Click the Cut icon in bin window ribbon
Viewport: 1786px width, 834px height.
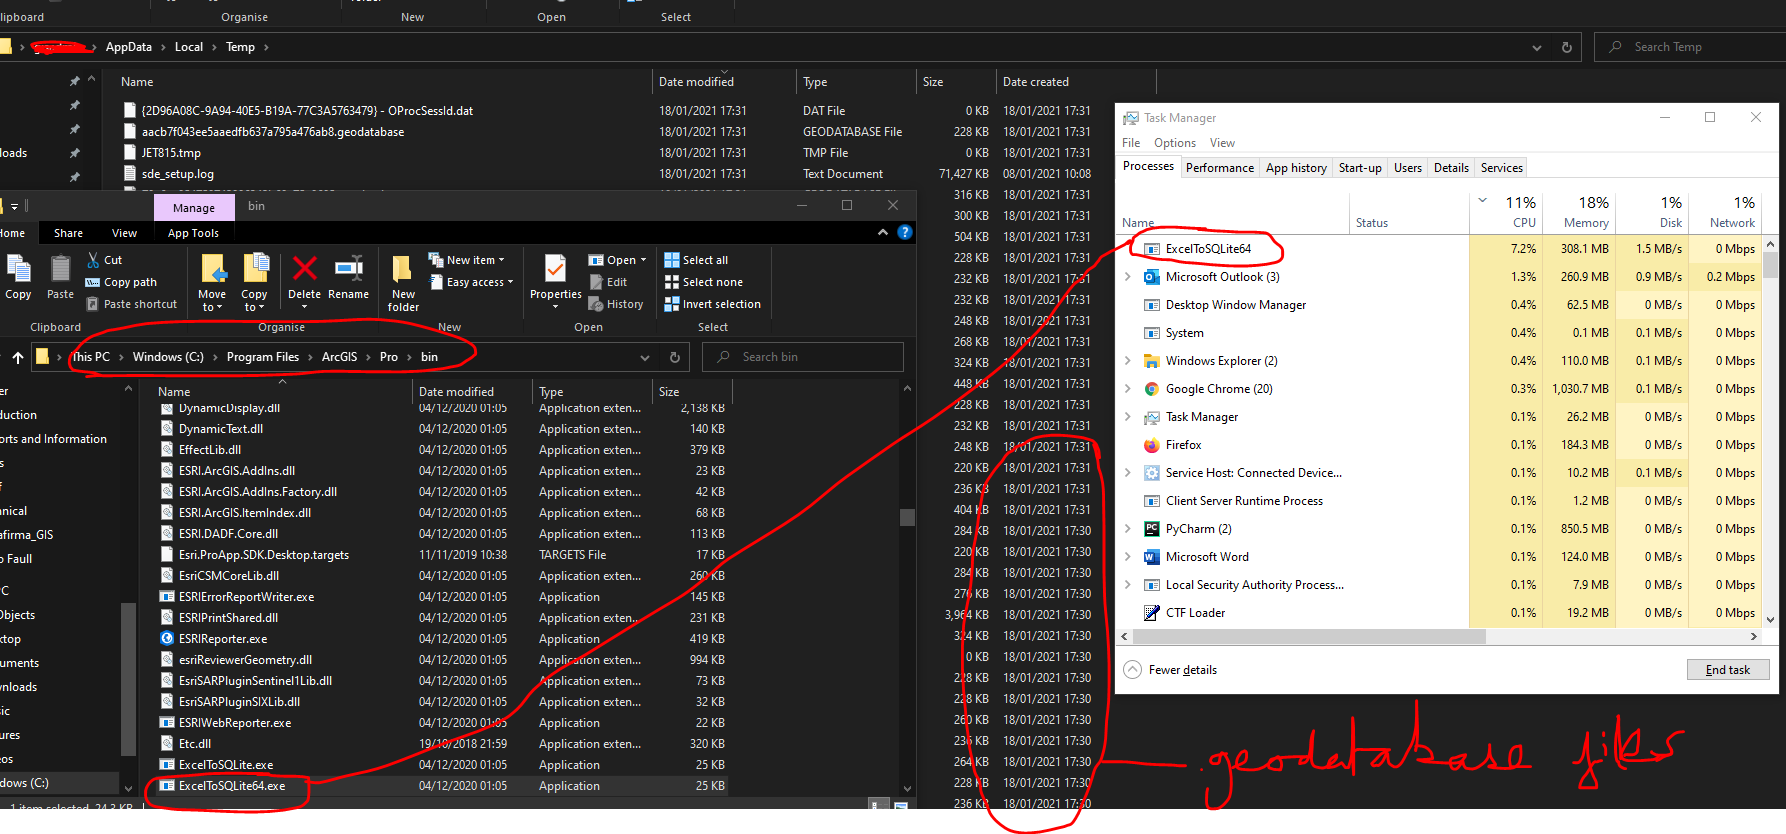(x=93, y=260)
